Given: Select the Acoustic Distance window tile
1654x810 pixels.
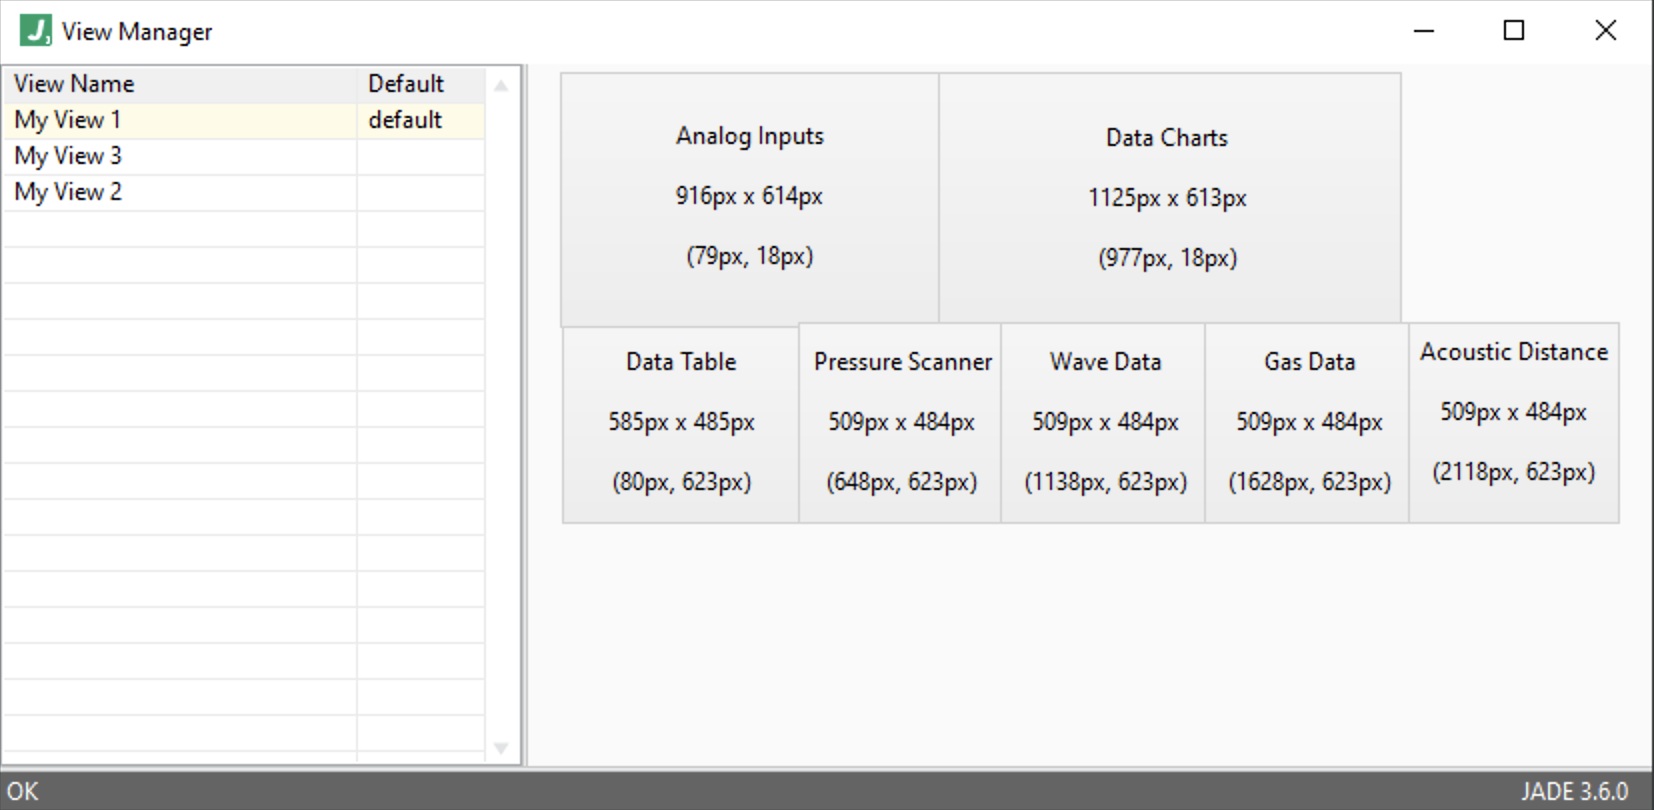Looking at the screenshot, I should pos(1514,423).
